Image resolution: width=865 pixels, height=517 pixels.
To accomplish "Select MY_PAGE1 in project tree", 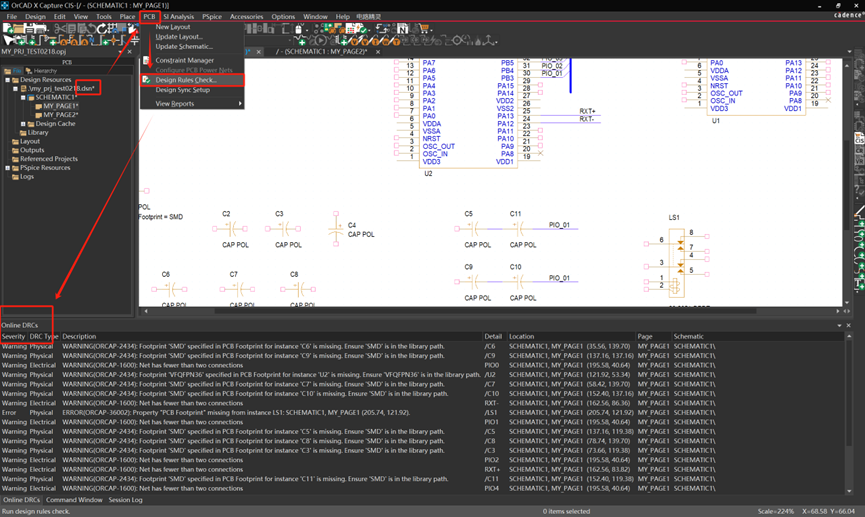I will (x=61, y=106).
